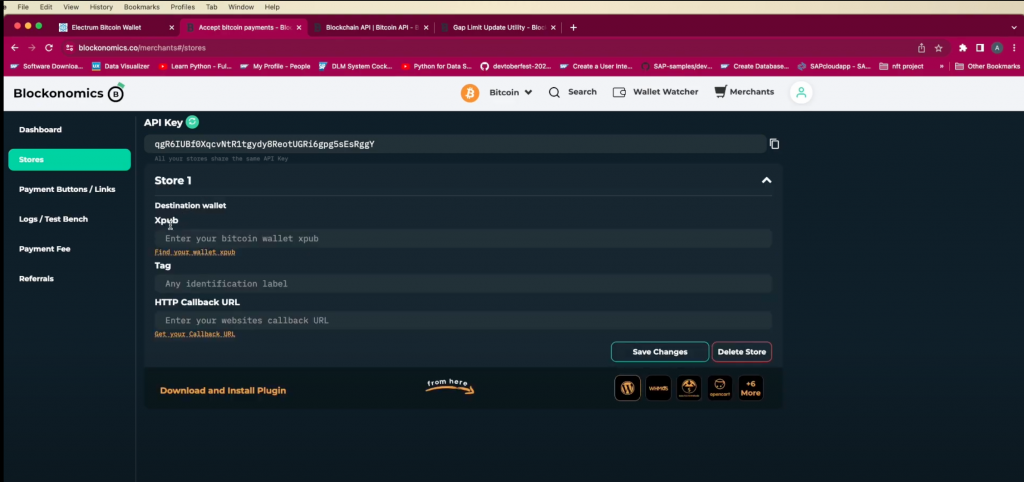The image size is (1024, 482).
Task: Open Merchants in the top navigation
Action: pyautogui.click(x=744, y=92)
